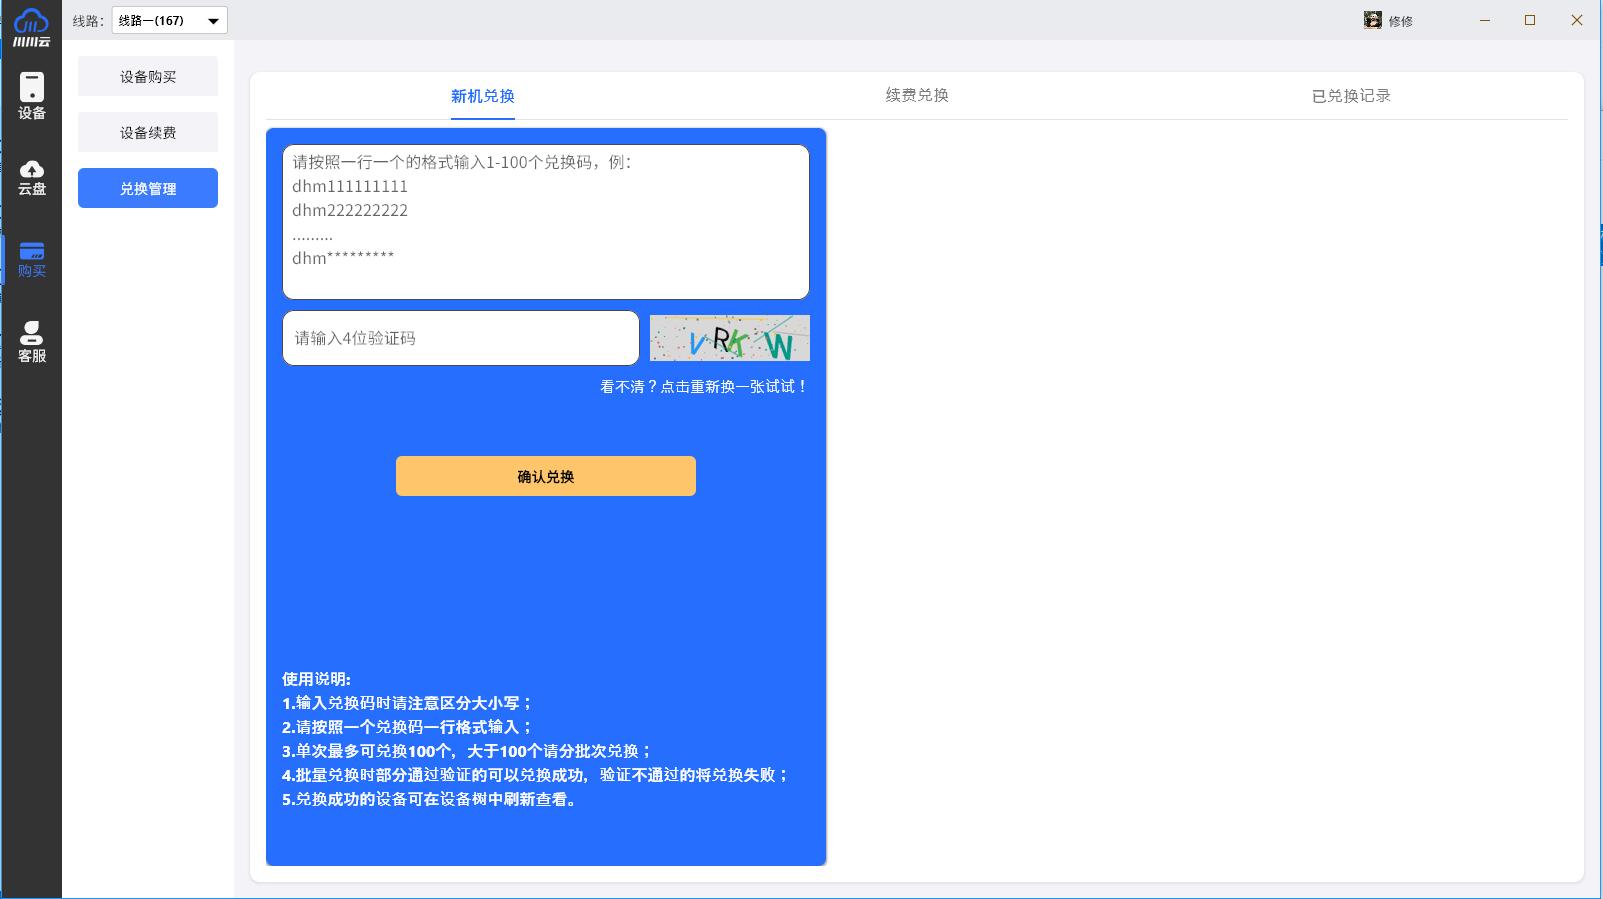Click the username 修修 in title bar
The image size is (1603, 899).
pyautogui.click(x=1400, y=21)
